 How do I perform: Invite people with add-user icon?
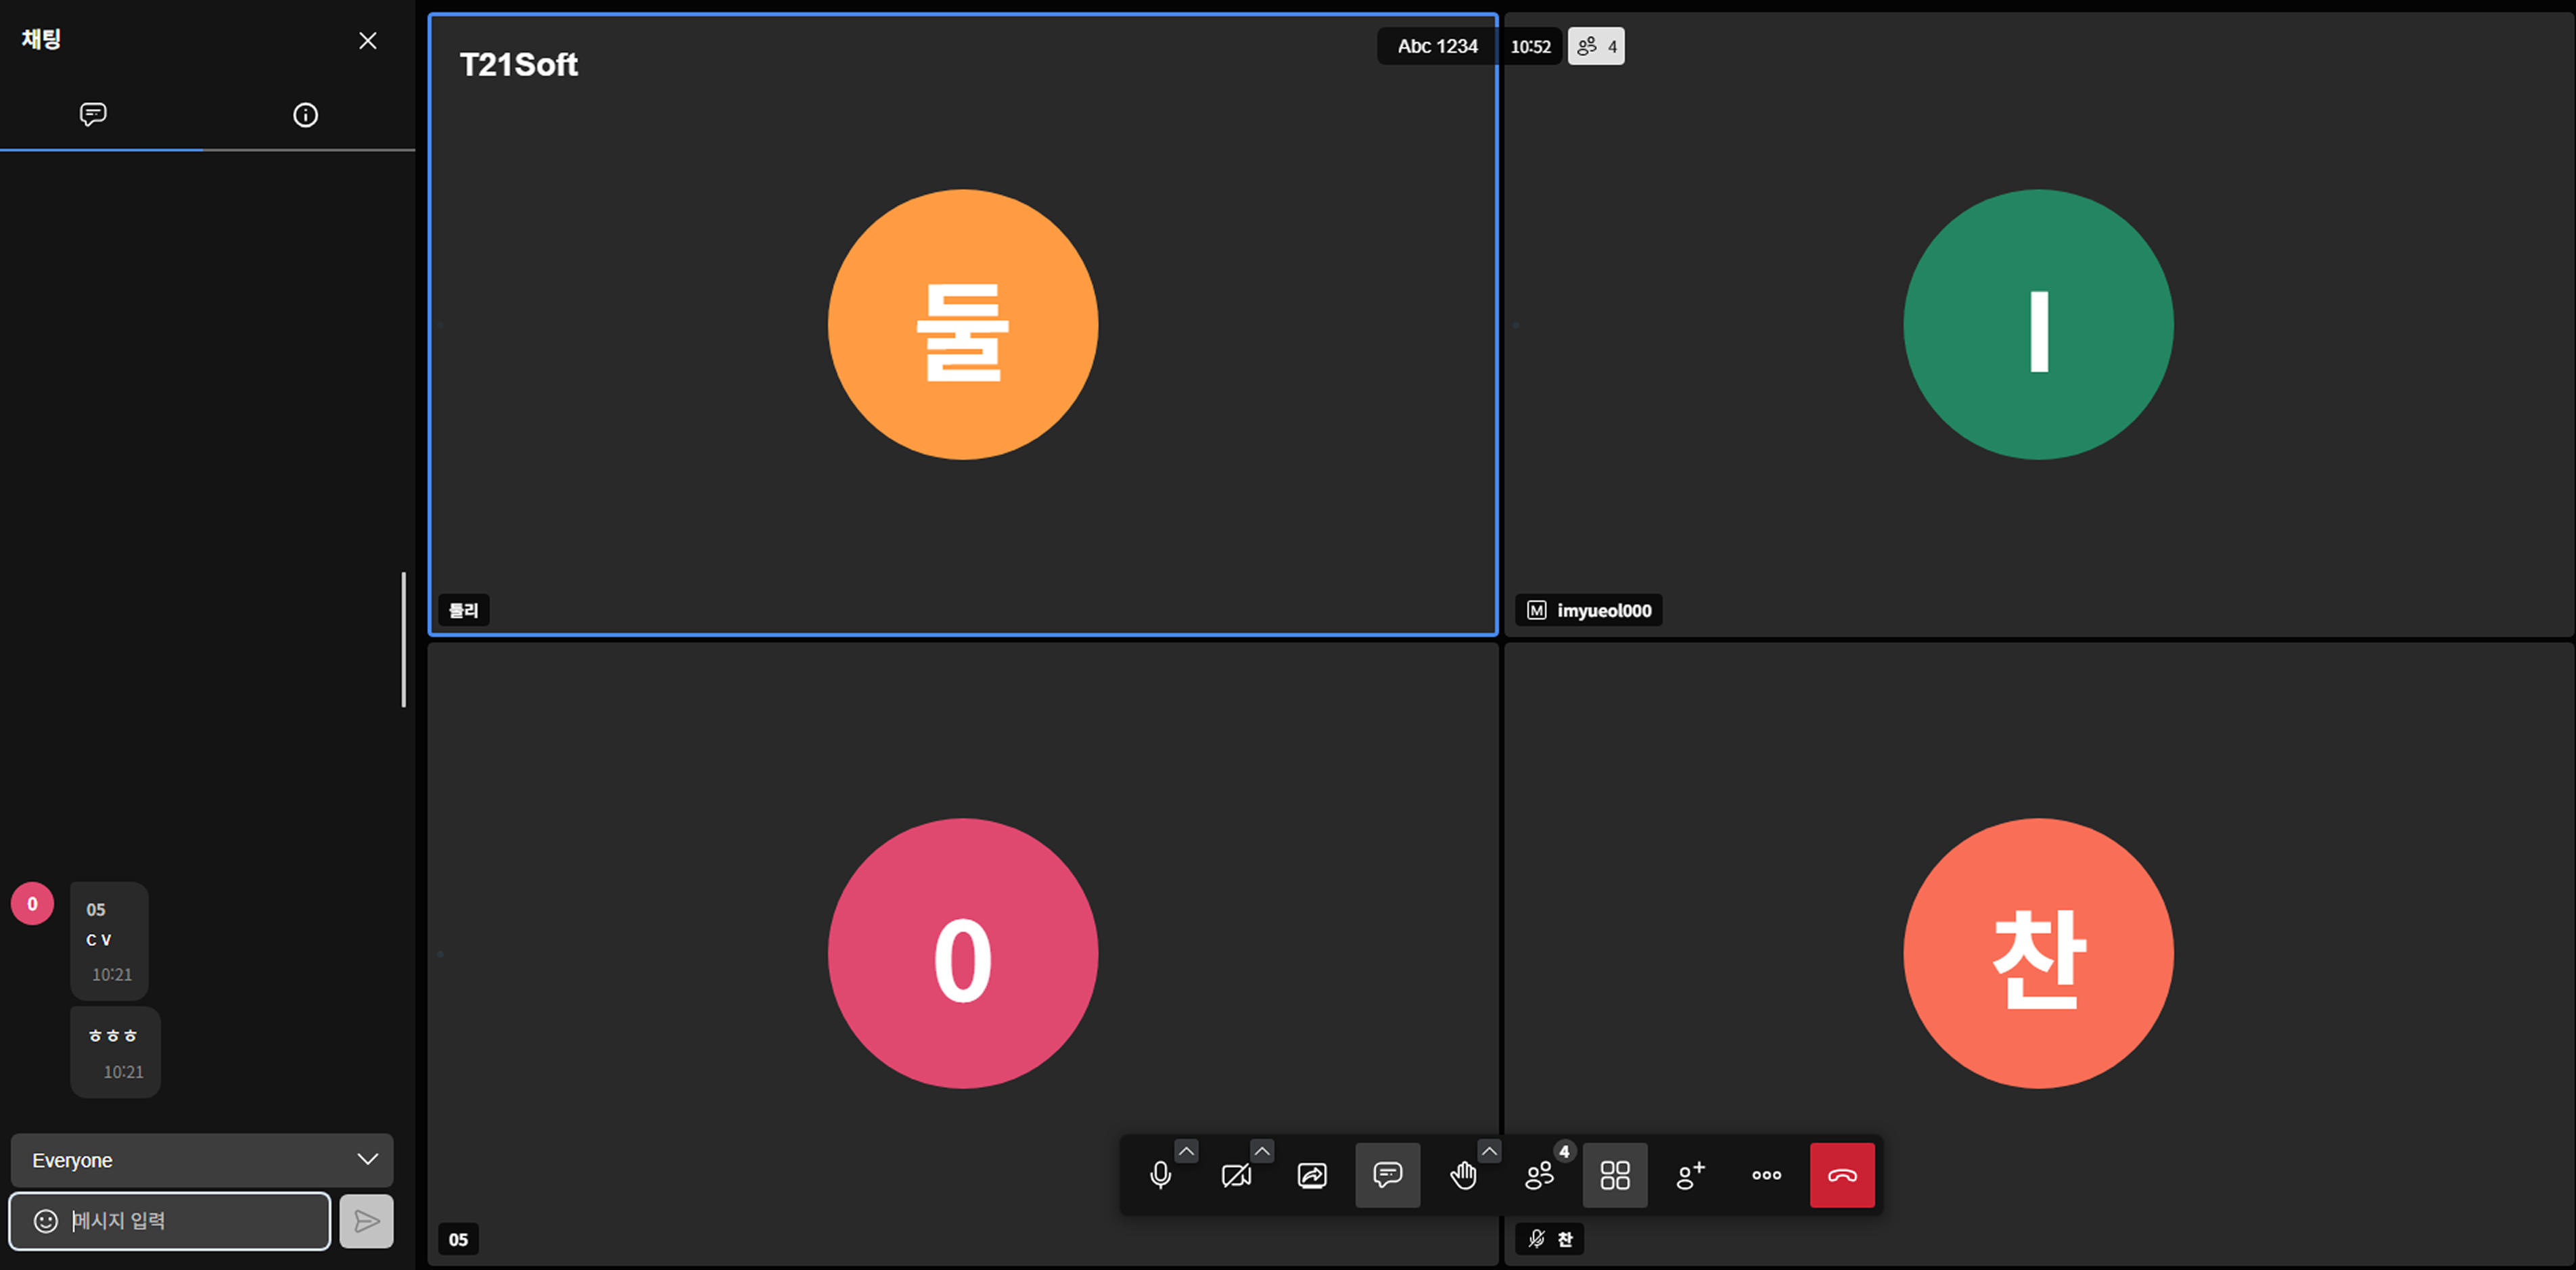pos(1690,1175)
